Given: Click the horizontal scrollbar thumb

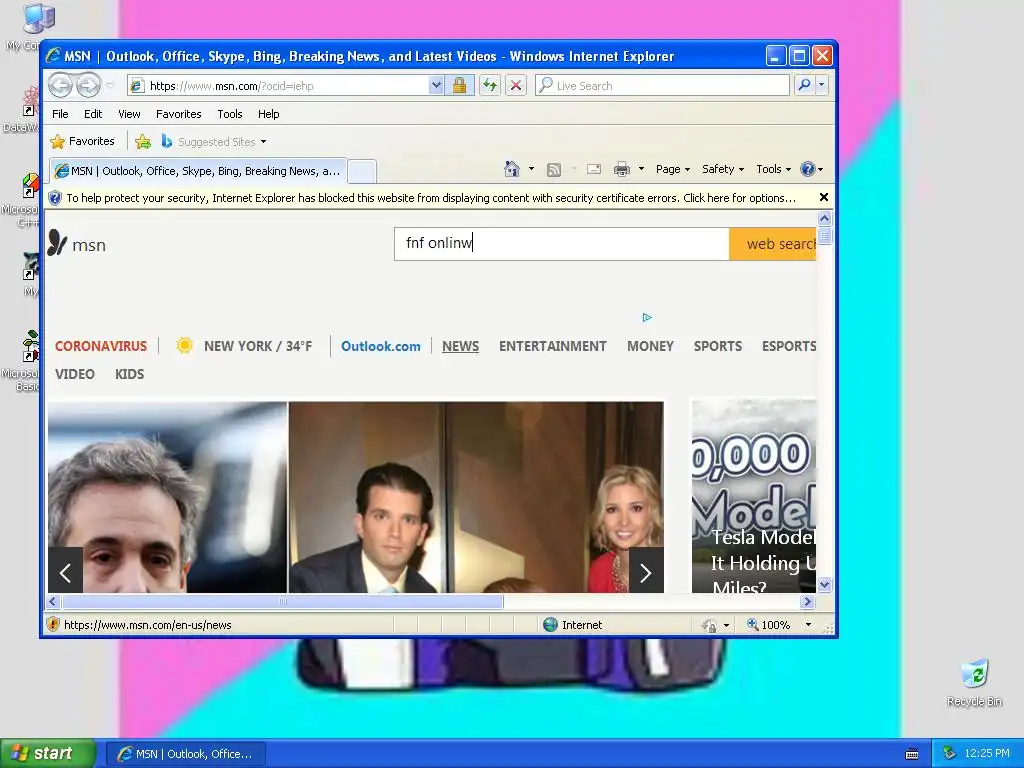Looking at the screenshot, I should 282,601.
